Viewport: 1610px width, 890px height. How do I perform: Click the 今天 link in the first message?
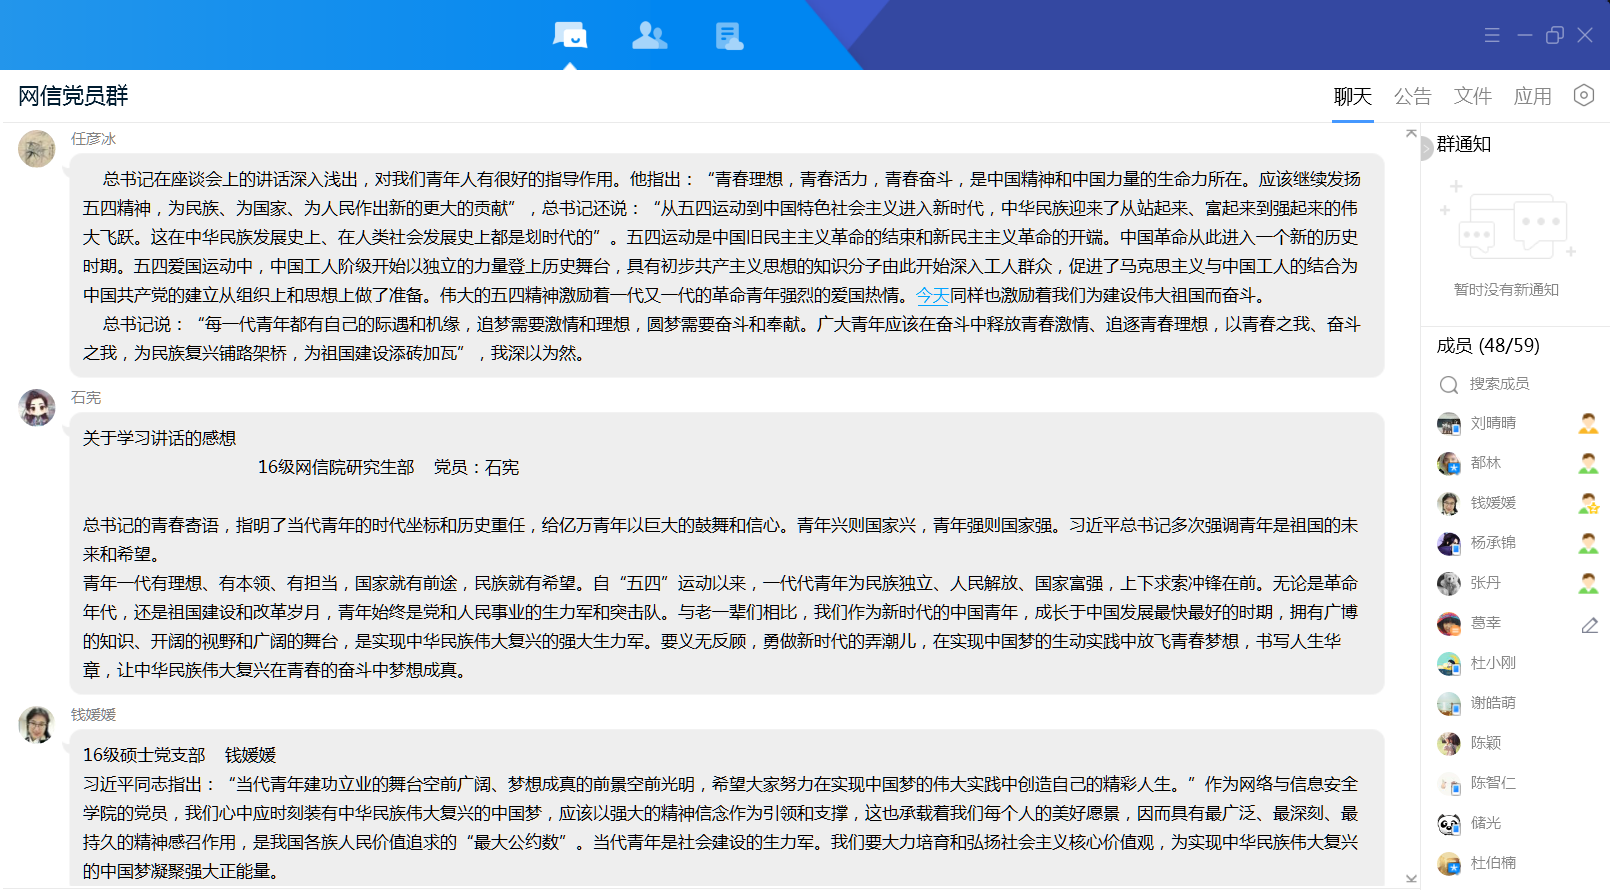click(x=932, y=295)
